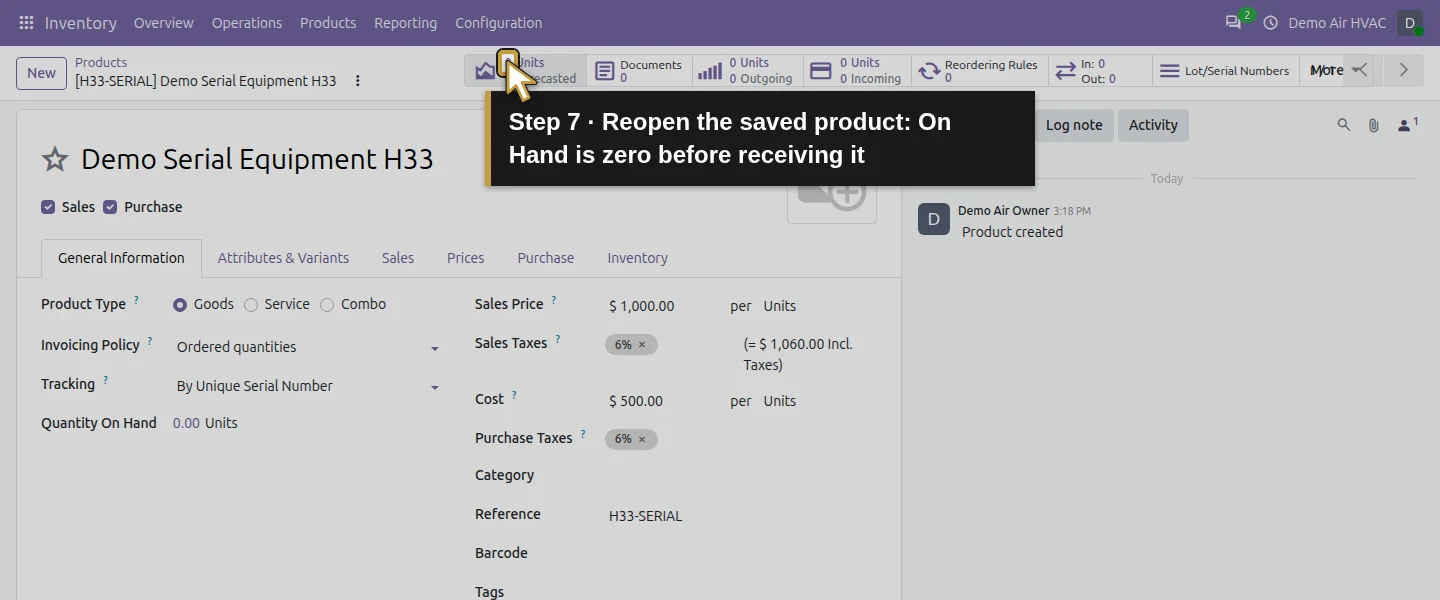
Task: Open the Reporting menu
Action: coord(405,22)
